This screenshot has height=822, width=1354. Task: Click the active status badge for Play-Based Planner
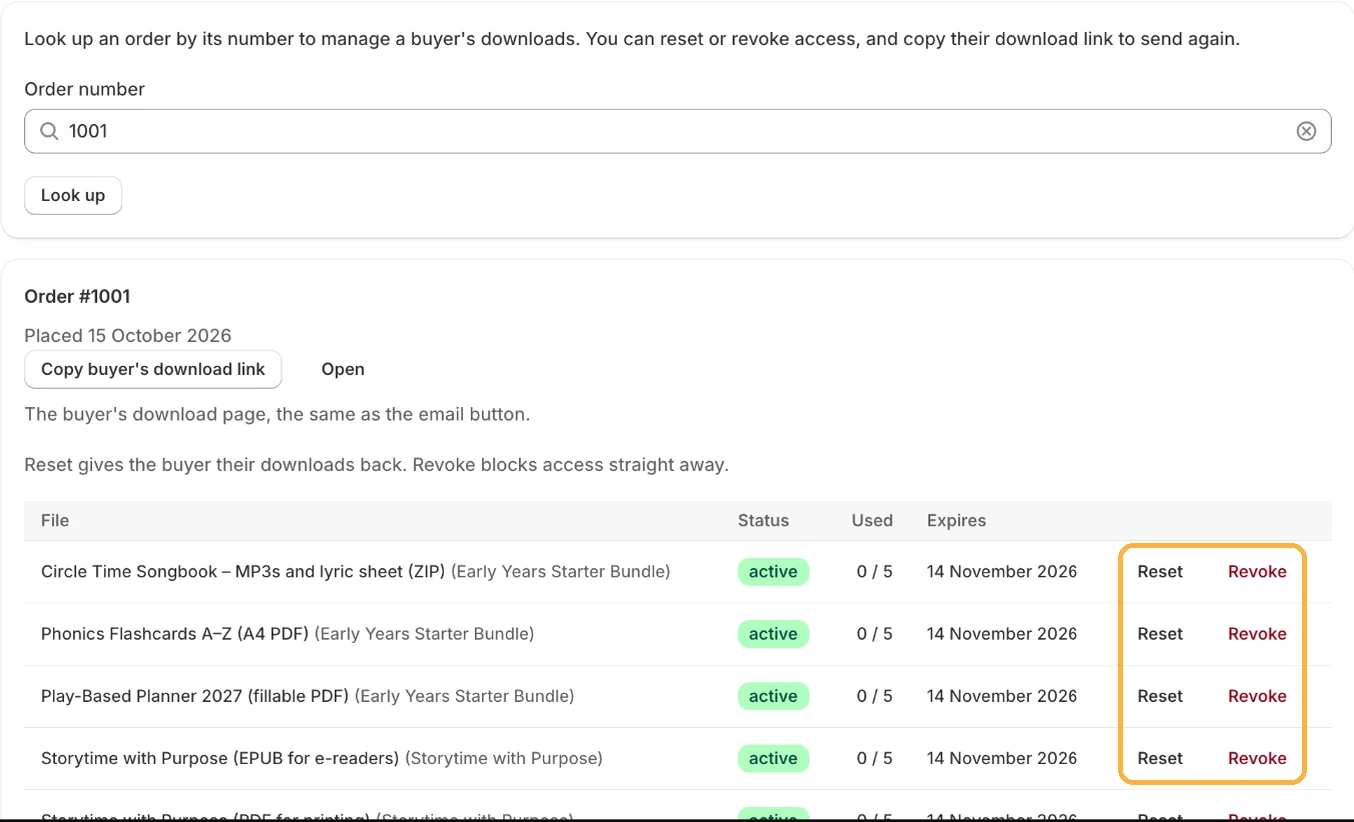[x=773, y=696]
